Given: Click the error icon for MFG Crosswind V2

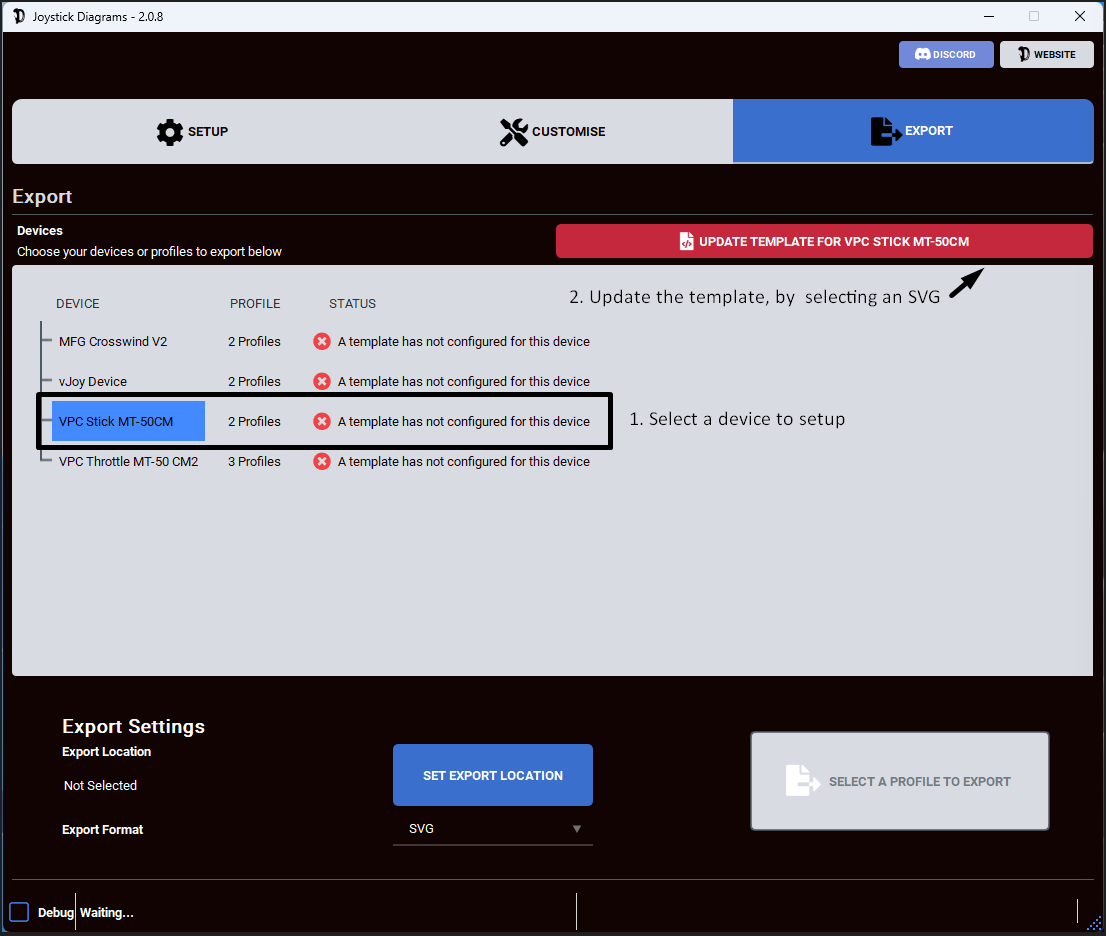Looking at the screenshot, I should (x=322, y=341).
